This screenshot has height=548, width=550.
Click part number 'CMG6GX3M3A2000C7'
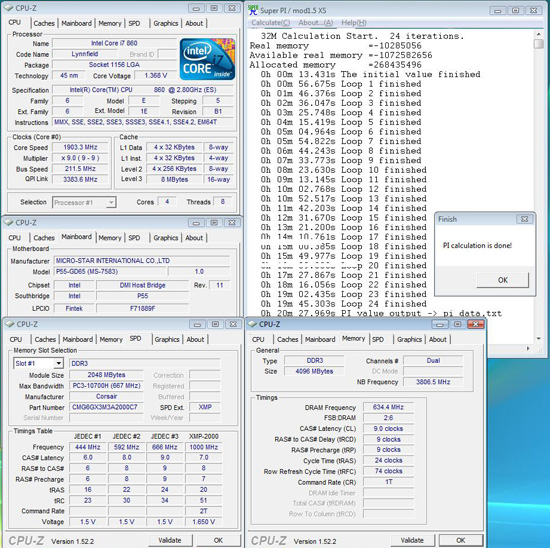[x=106, y=407]
